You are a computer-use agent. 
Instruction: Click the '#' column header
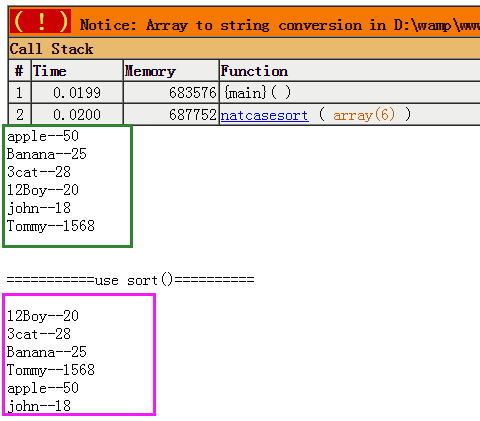point(20,71)
